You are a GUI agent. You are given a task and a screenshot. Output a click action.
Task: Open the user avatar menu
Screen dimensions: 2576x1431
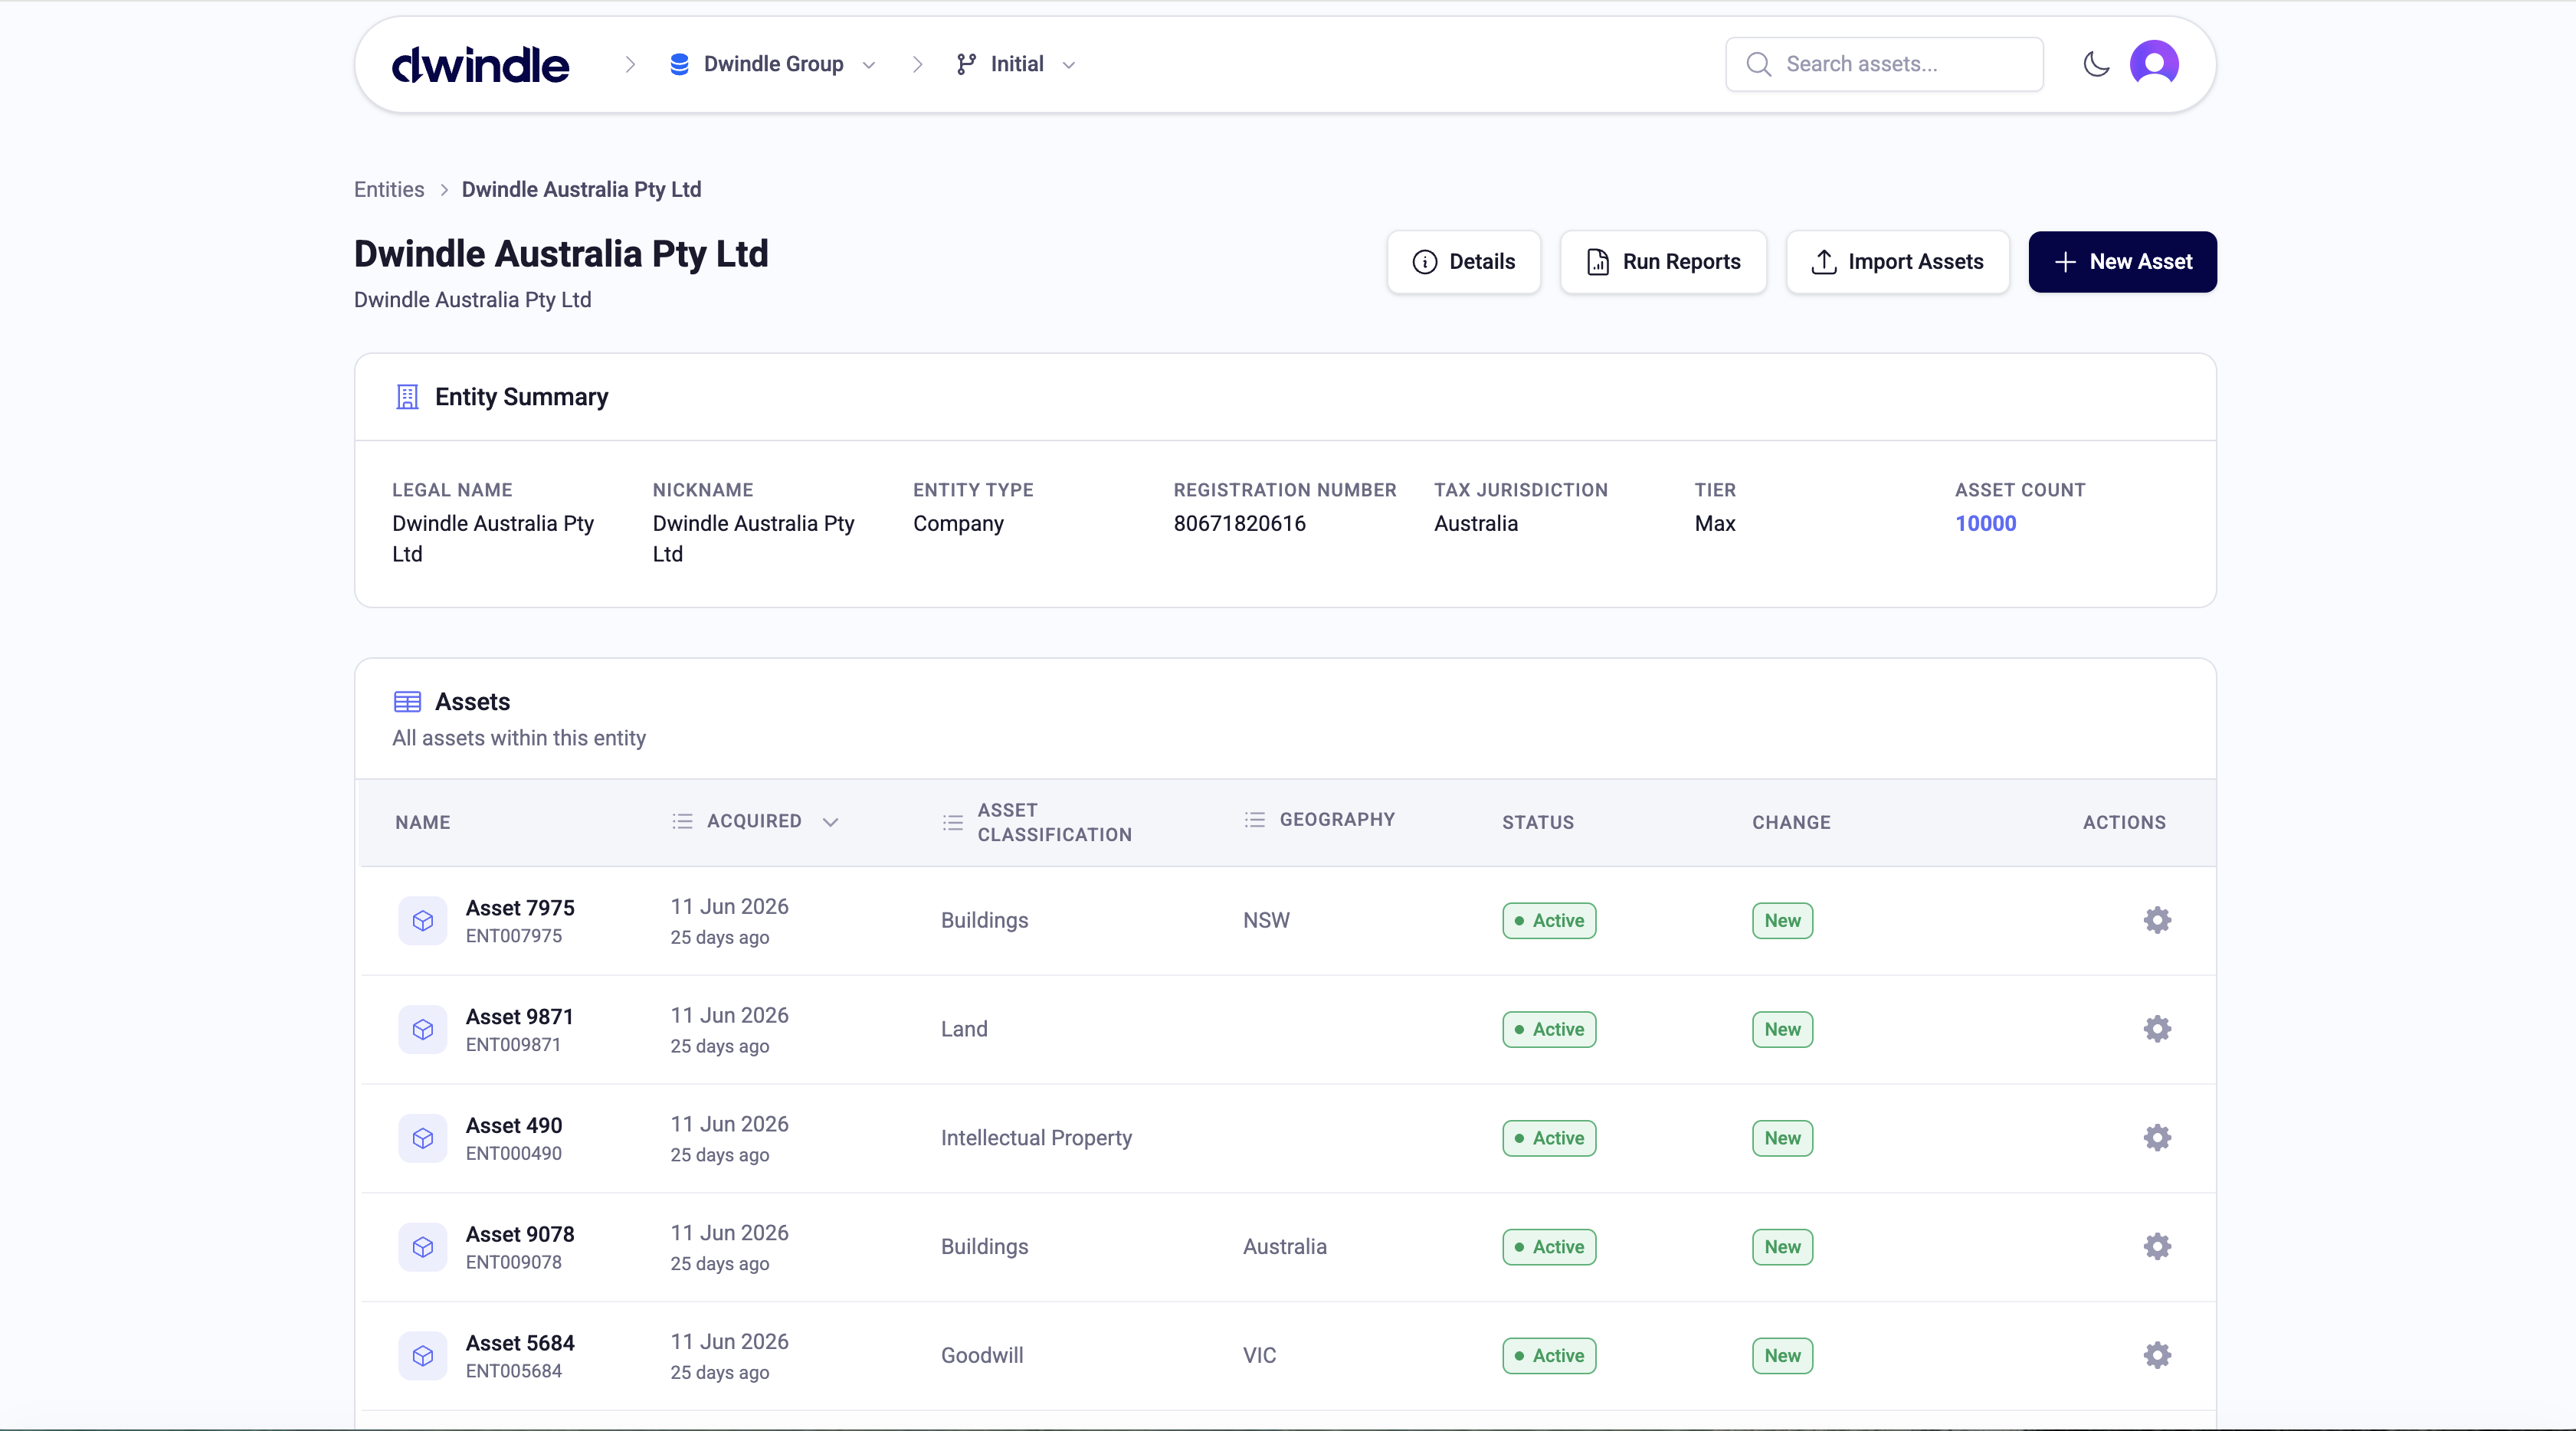pos(2154,64)
